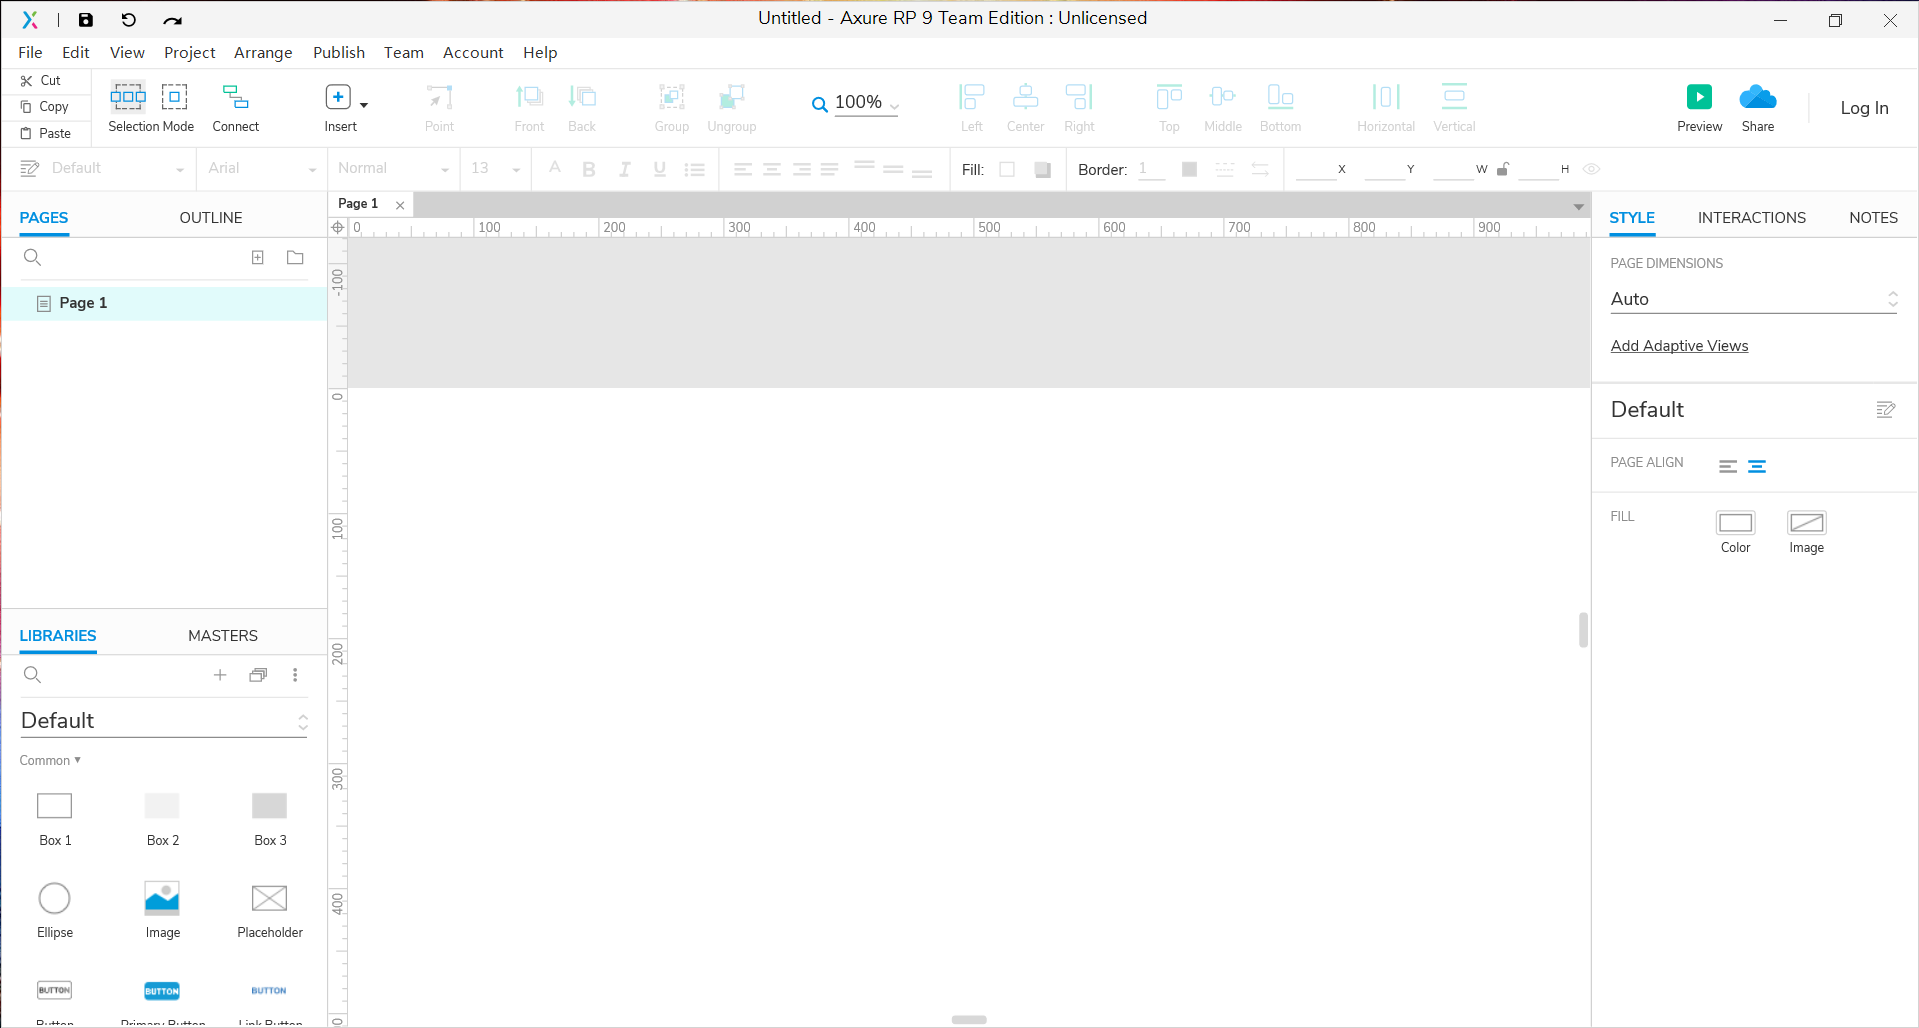Click the Insert widget icon
This screenshot has width=1919, height=1028.
(338, 97)
